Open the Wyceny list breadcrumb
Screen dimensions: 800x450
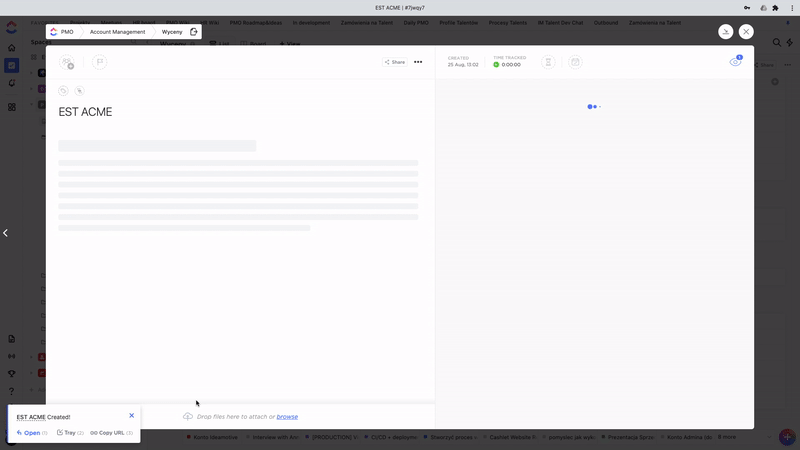(172, 32)
